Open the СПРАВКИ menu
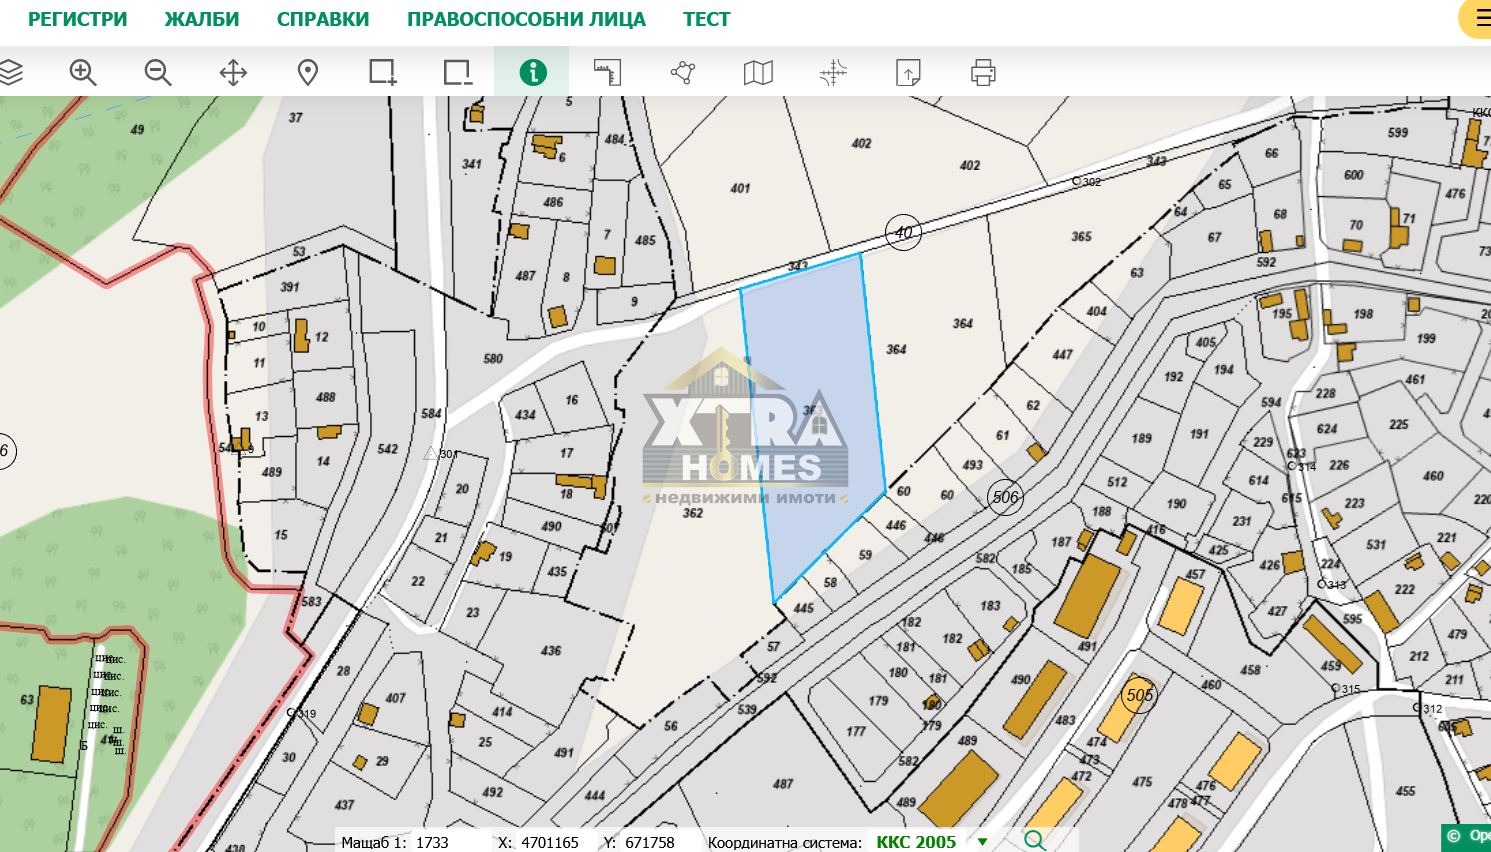1491x852 pixels. click(x=323, y=19)
